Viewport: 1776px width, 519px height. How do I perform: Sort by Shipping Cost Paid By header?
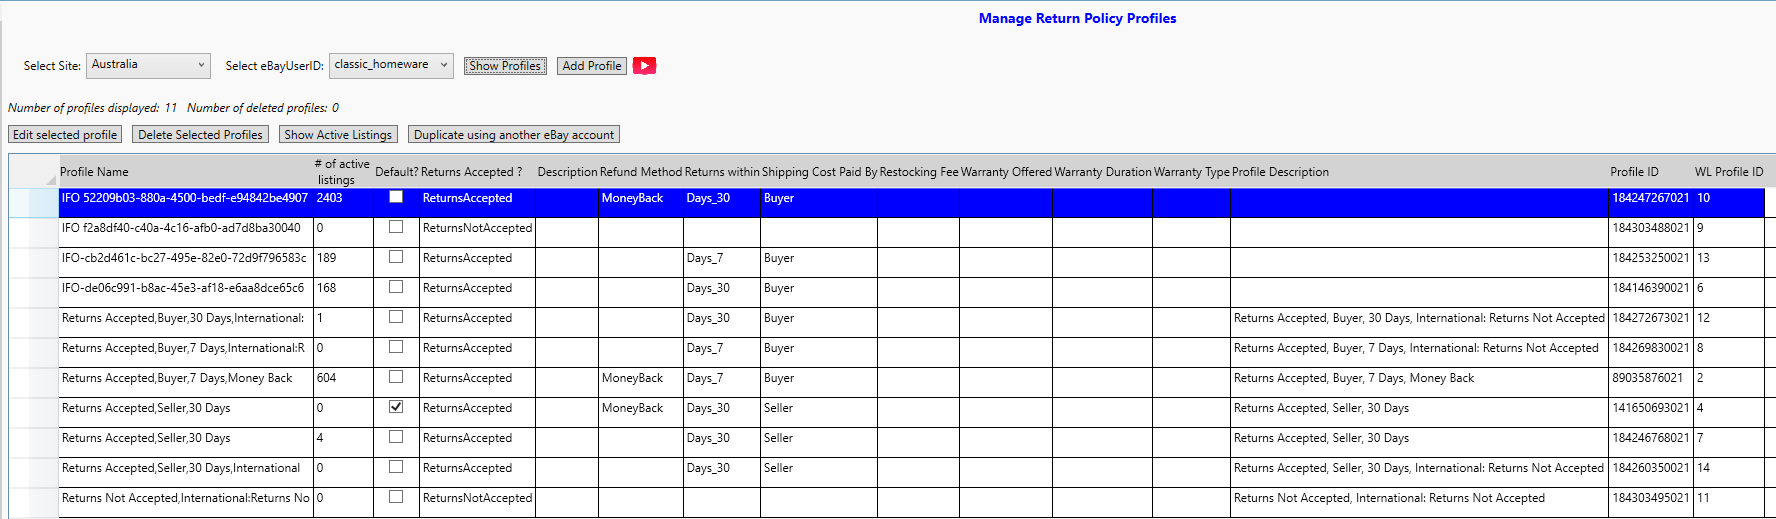coord(819,172)
